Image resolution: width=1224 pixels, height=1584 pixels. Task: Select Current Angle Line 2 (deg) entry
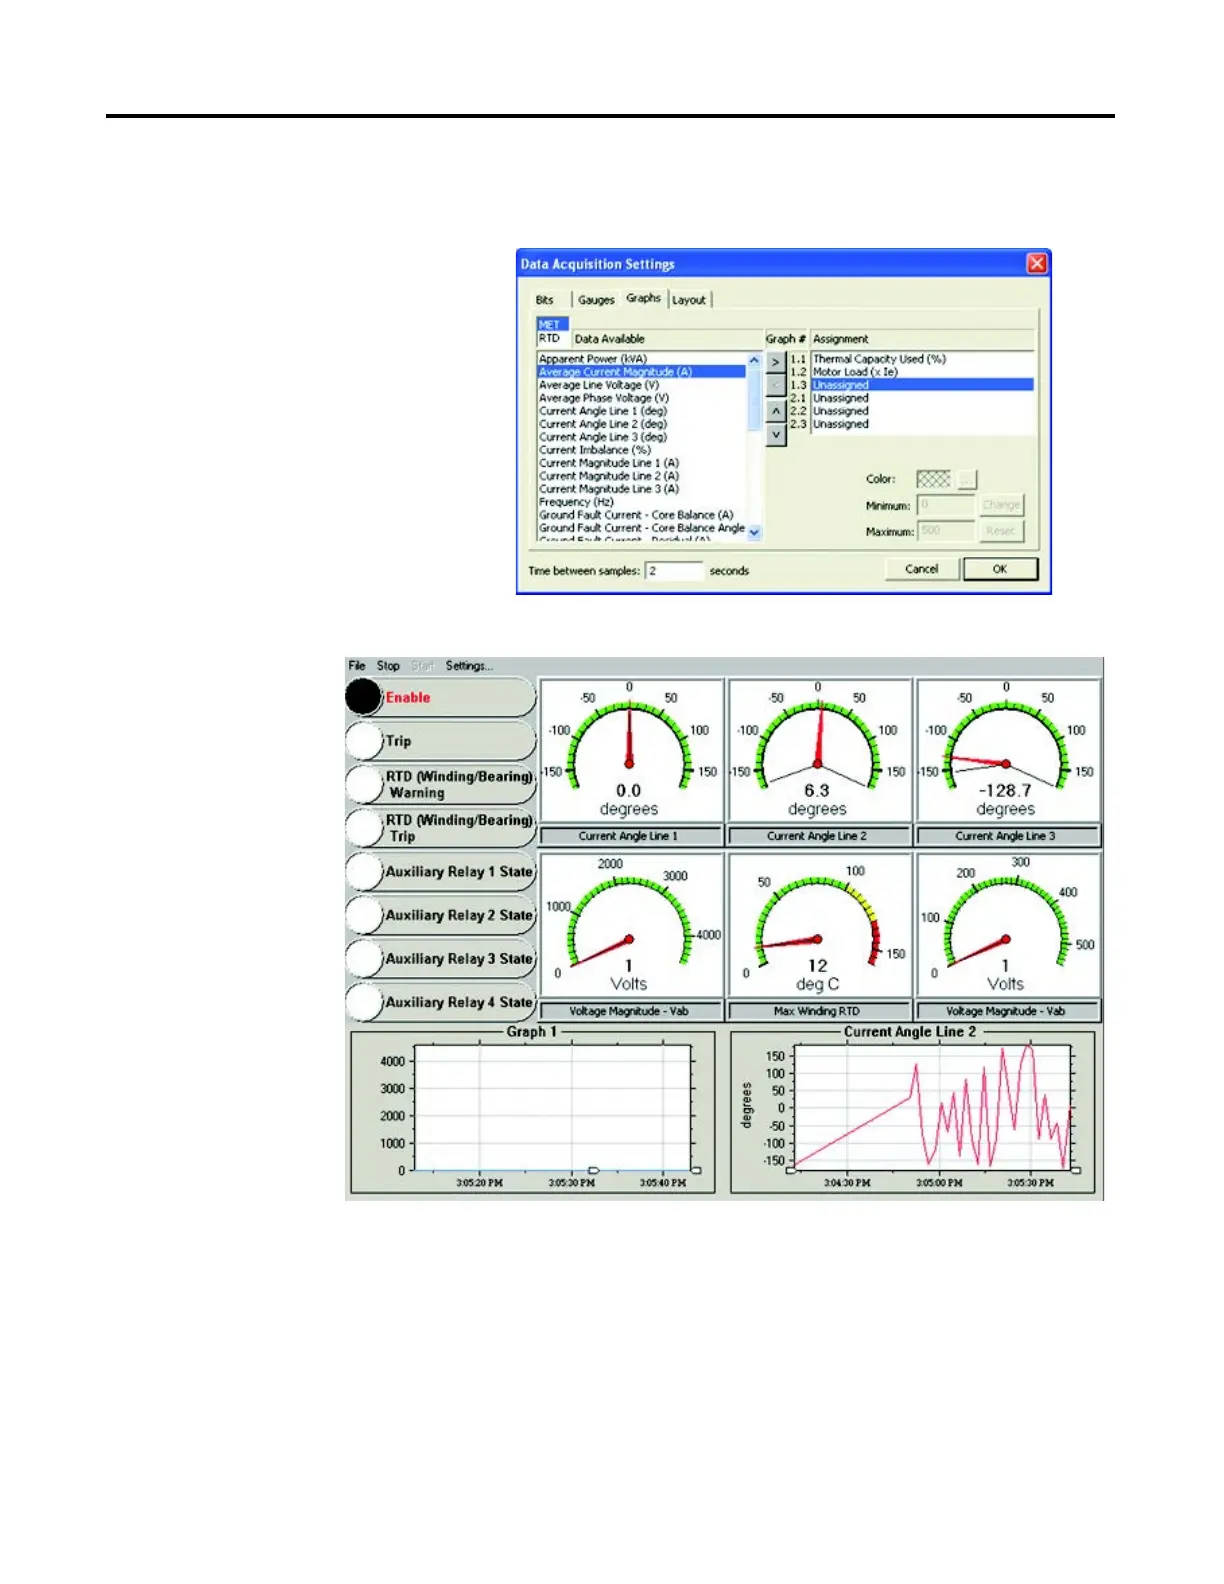pyautogui.click(x=642, y=424)
